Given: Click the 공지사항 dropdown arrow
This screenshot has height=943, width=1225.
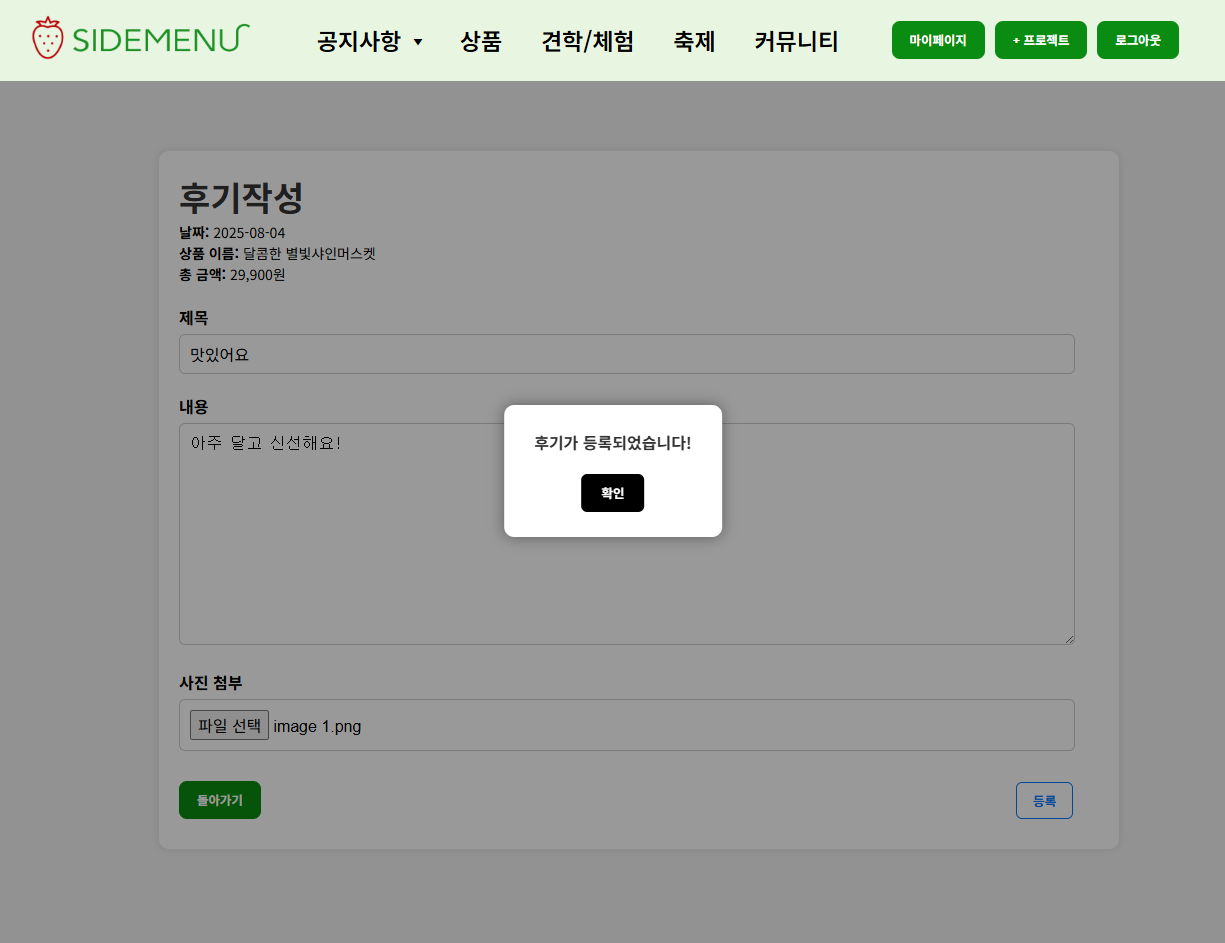Looking at the screenshot, I should pyautogui.click(x=419, y=43).
